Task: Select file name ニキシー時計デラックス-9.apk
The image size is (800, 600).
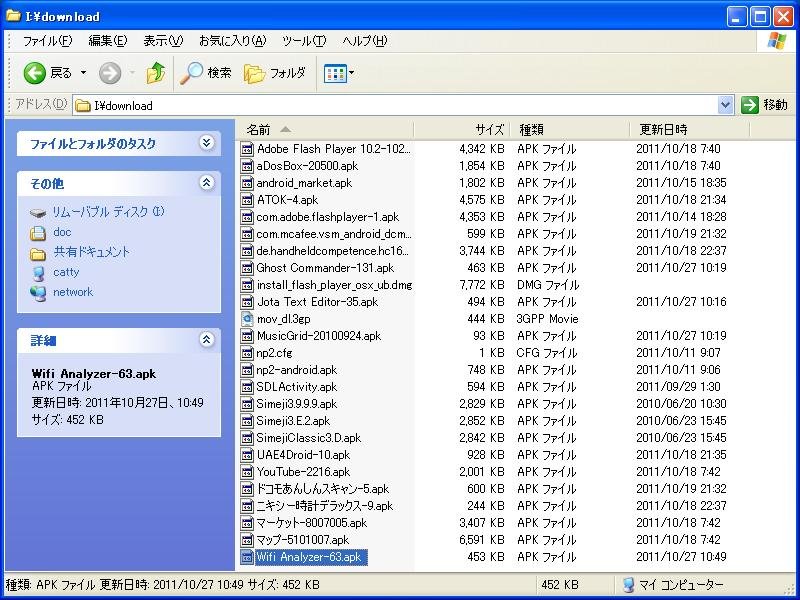Action: (324, 506)
